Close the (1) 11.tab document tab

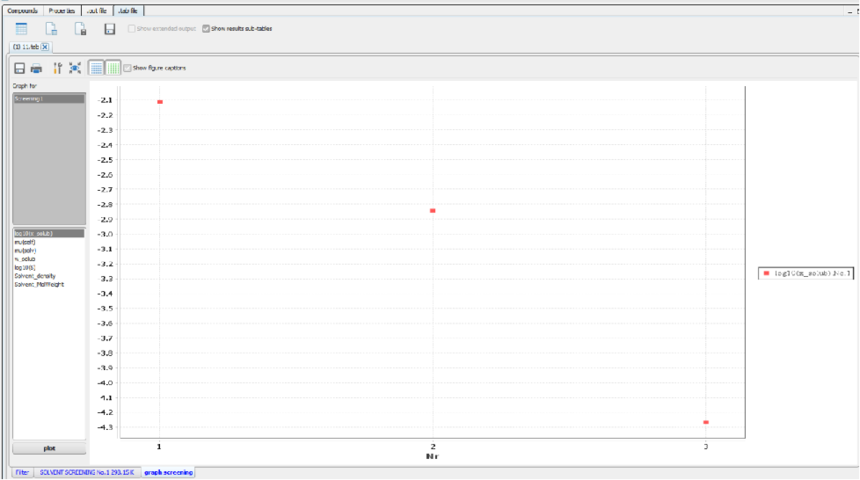coord(45,47)
